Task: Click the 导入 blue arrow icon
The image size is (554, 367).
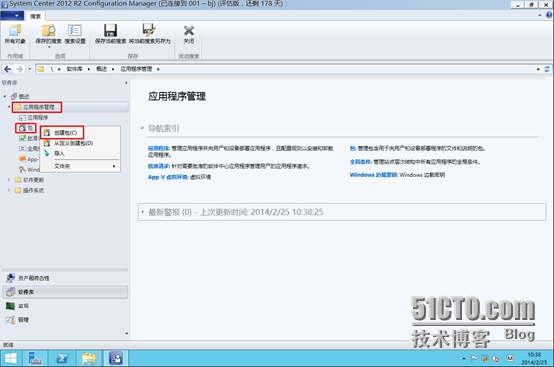Action: coord(47,153)
